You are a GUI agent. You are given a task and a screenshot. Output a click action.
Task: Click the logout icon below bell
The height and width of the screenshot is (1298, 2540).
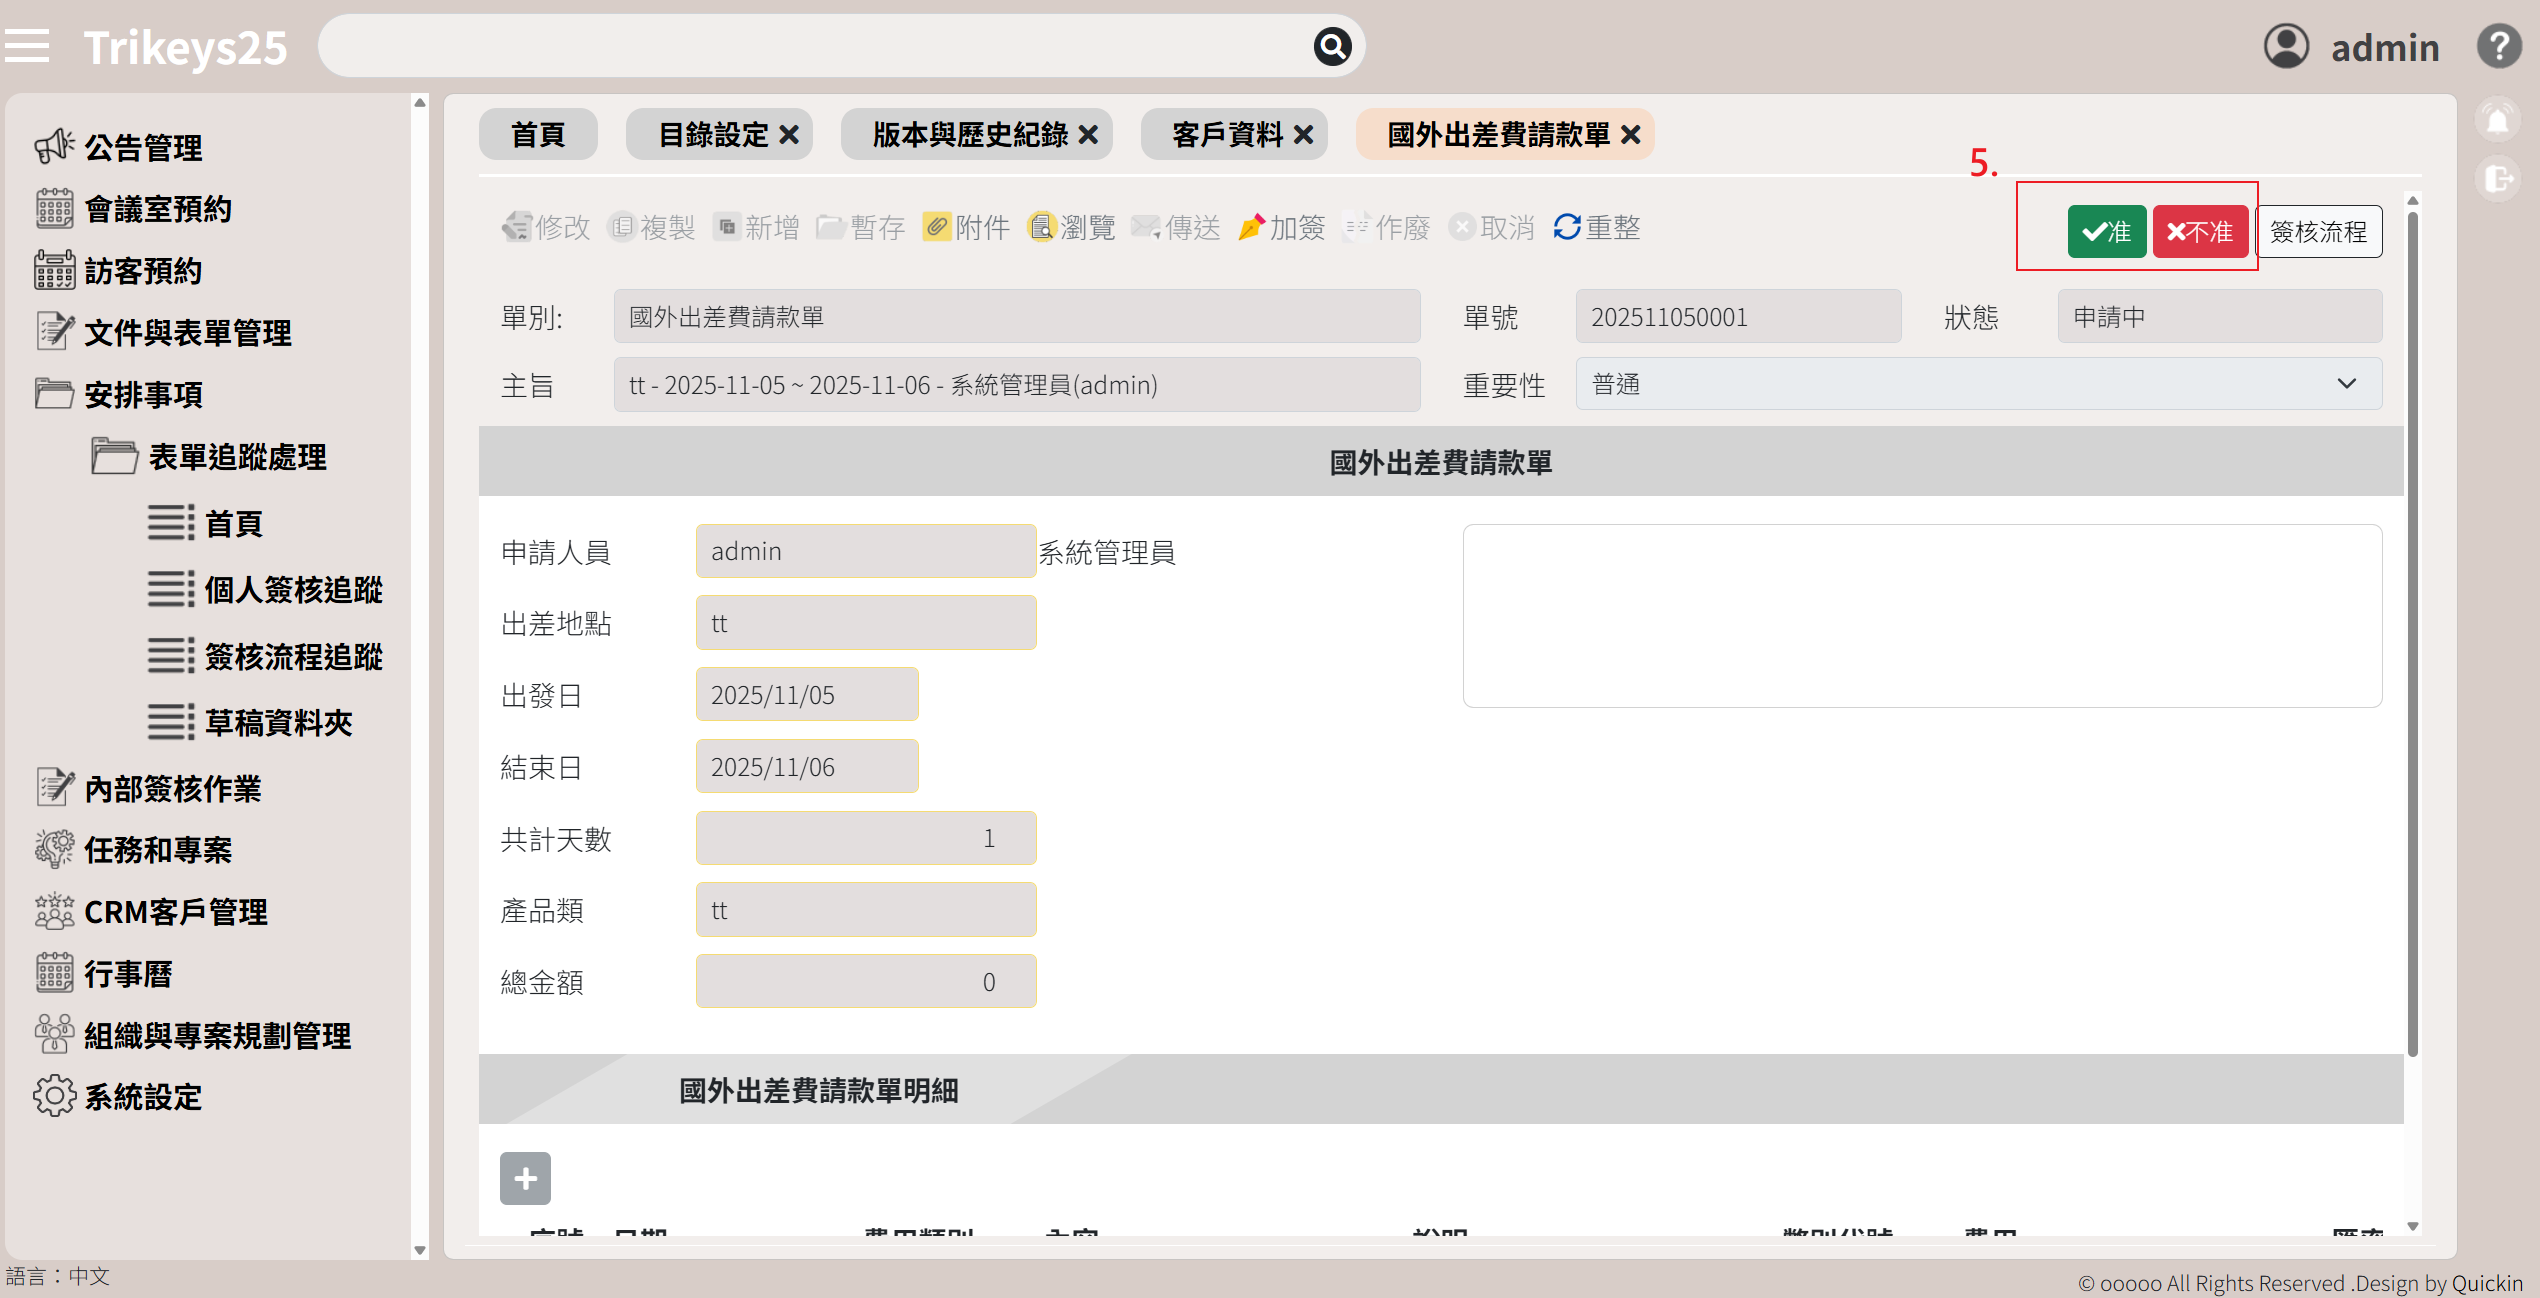2497,179
